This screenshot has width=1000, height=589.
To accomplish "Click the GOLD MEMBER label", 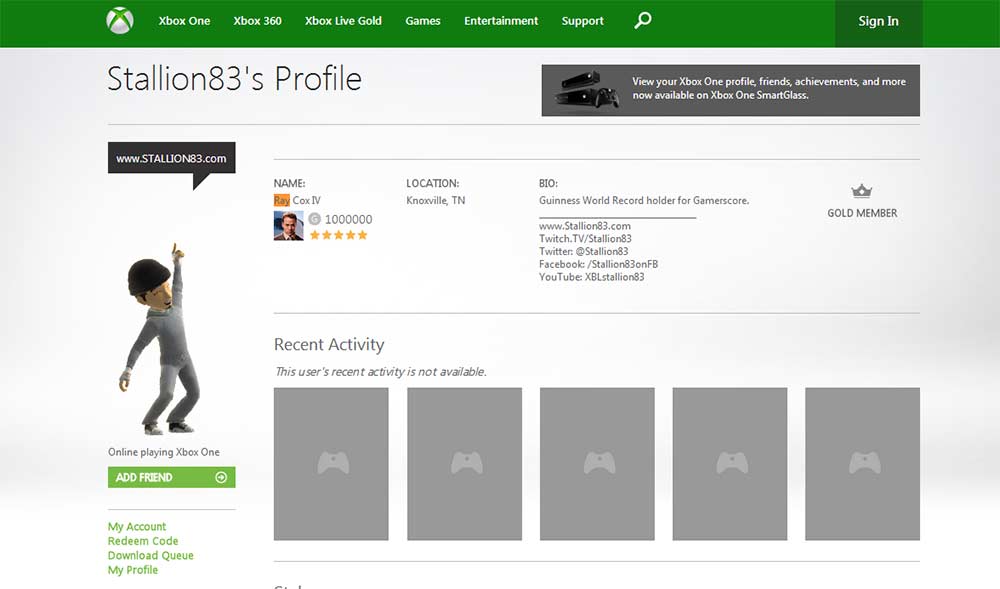I will pos(862,213).
